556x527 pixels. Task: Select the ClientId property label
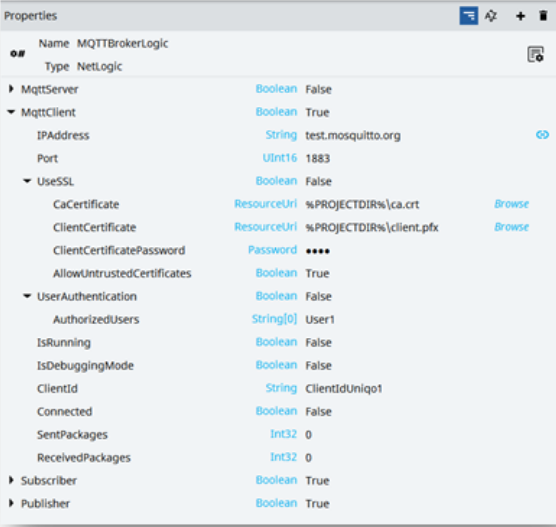coord(57,389)
